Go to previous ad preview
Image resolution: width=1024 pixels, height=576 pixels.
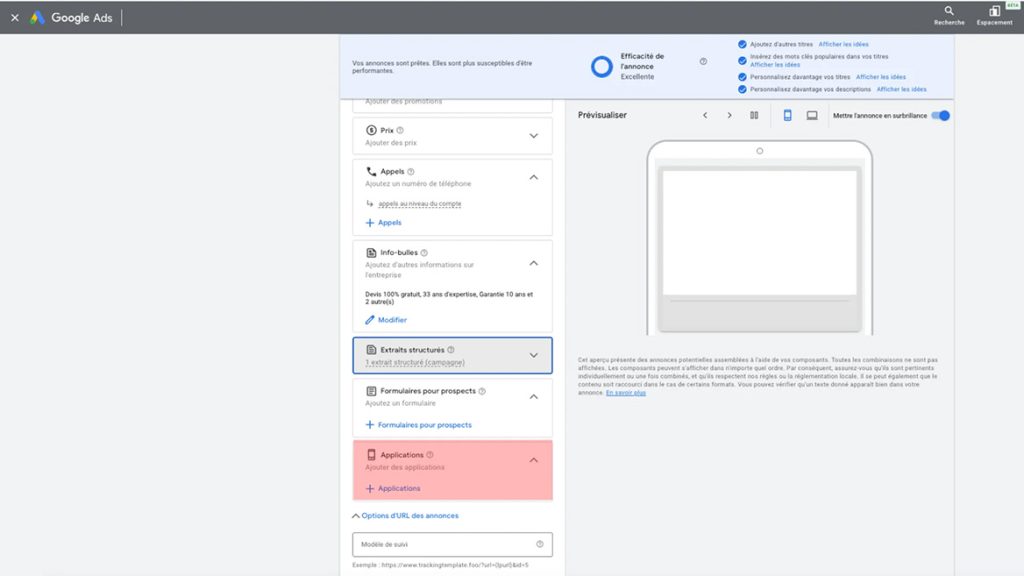tap(705, 116)
